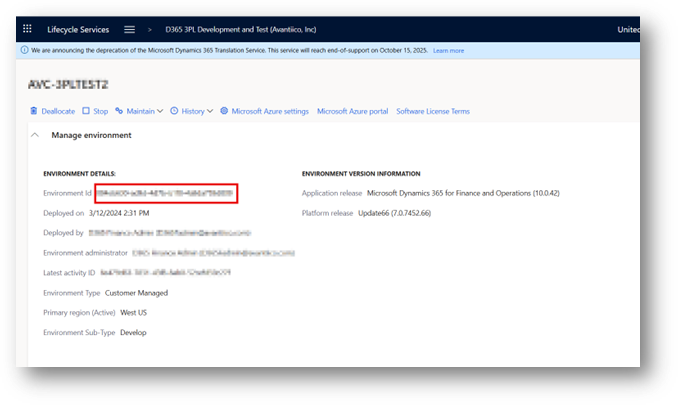Select the Latest activity ID value
This screenshot has height=406, width=678.
165,272
